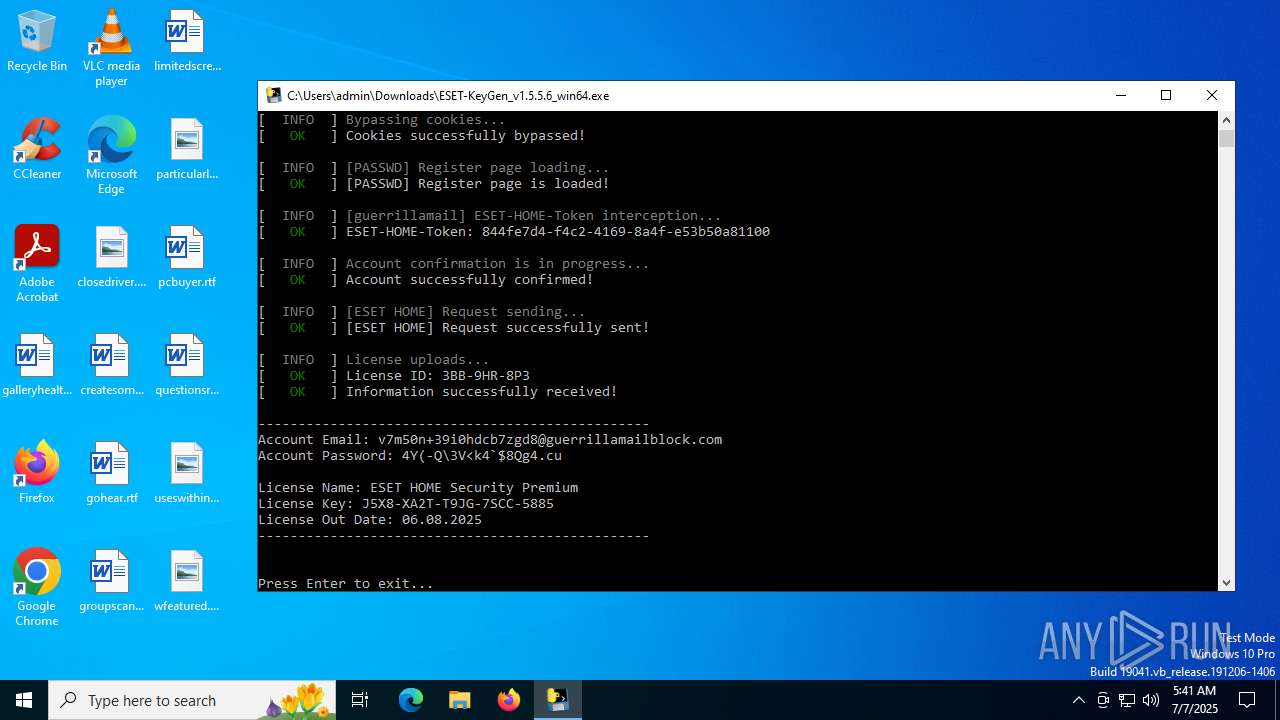Minimize the ESET-KeyGen console window

pos(1120,96)
